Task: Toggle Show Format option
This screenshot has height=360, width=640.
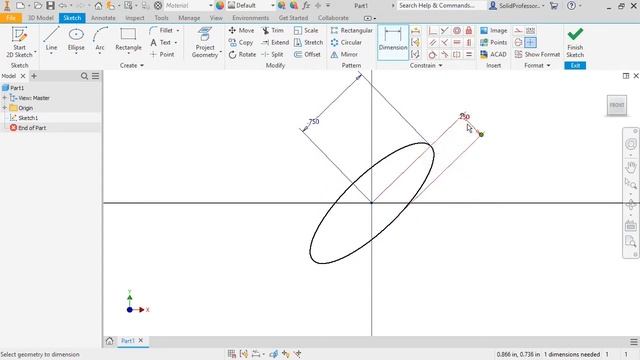Action: [x=537, y=54]
